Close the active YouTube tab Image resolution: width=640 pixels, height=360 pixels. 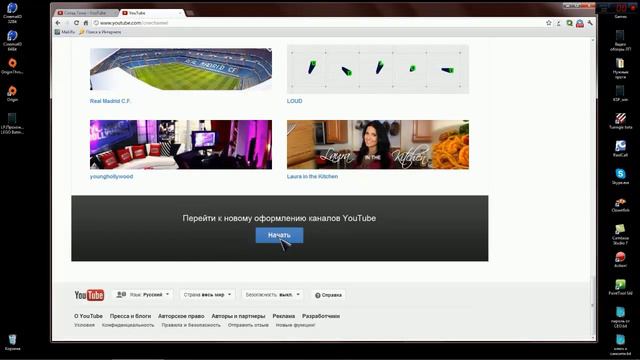(x=180, y=13)
